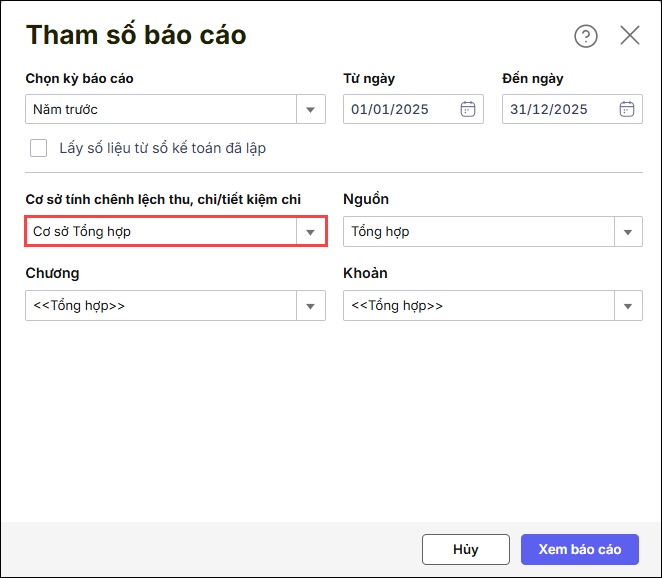Open calendar picker for Từ ngày

467,109
